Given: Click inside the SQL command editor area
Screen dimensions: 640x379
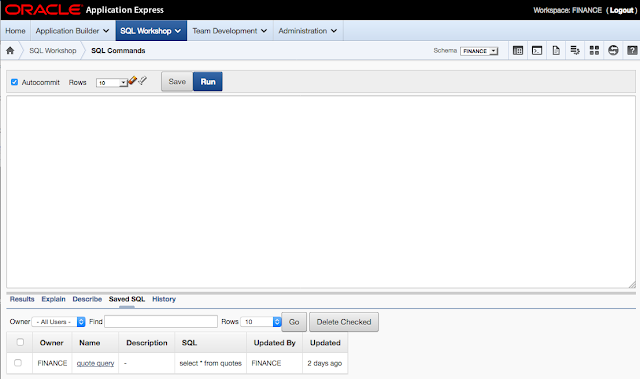Looking at the screenshot, I should click(x=321, y=192).
